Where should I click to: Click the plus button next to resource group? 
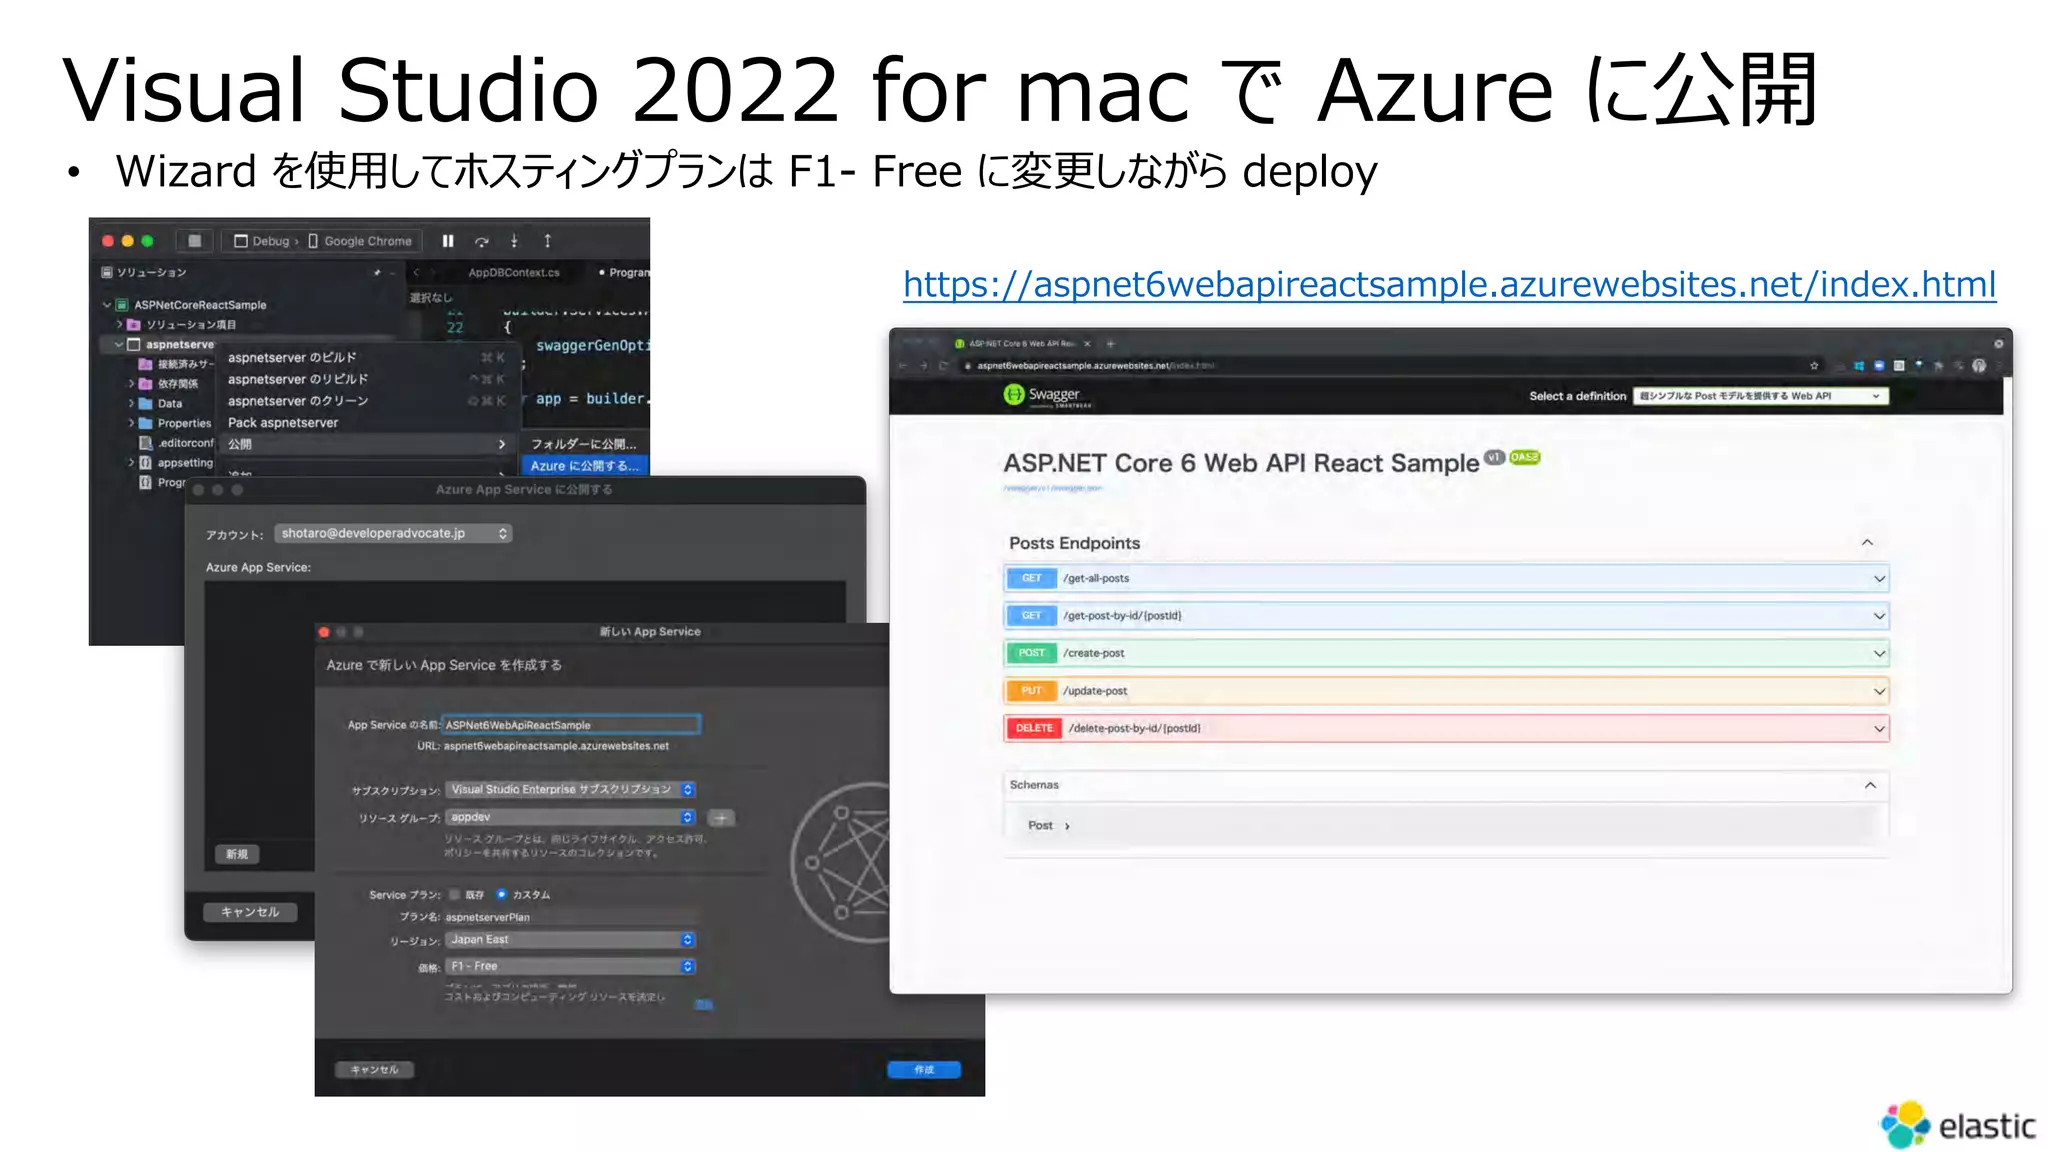coord(720,818)
